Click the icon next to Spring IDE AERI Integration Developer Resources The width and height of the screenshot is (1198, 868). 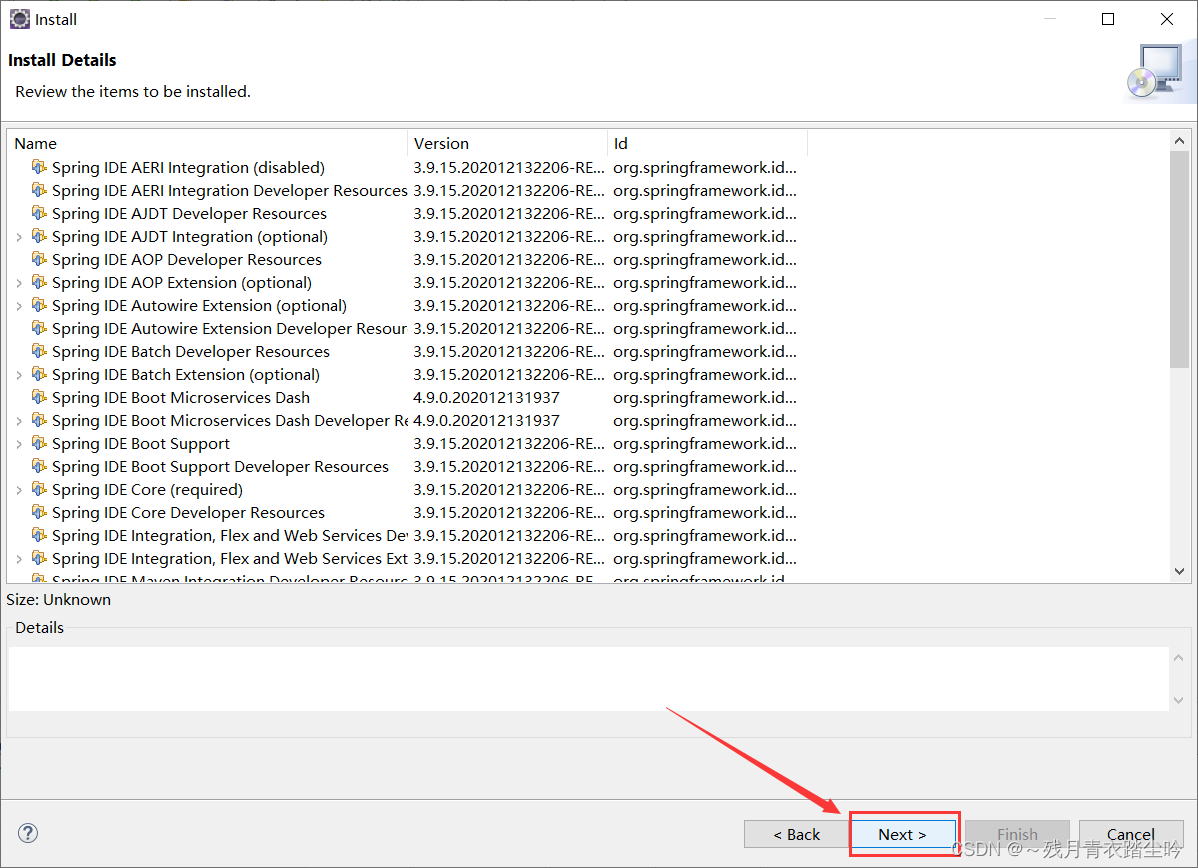(x=39, y=189)
